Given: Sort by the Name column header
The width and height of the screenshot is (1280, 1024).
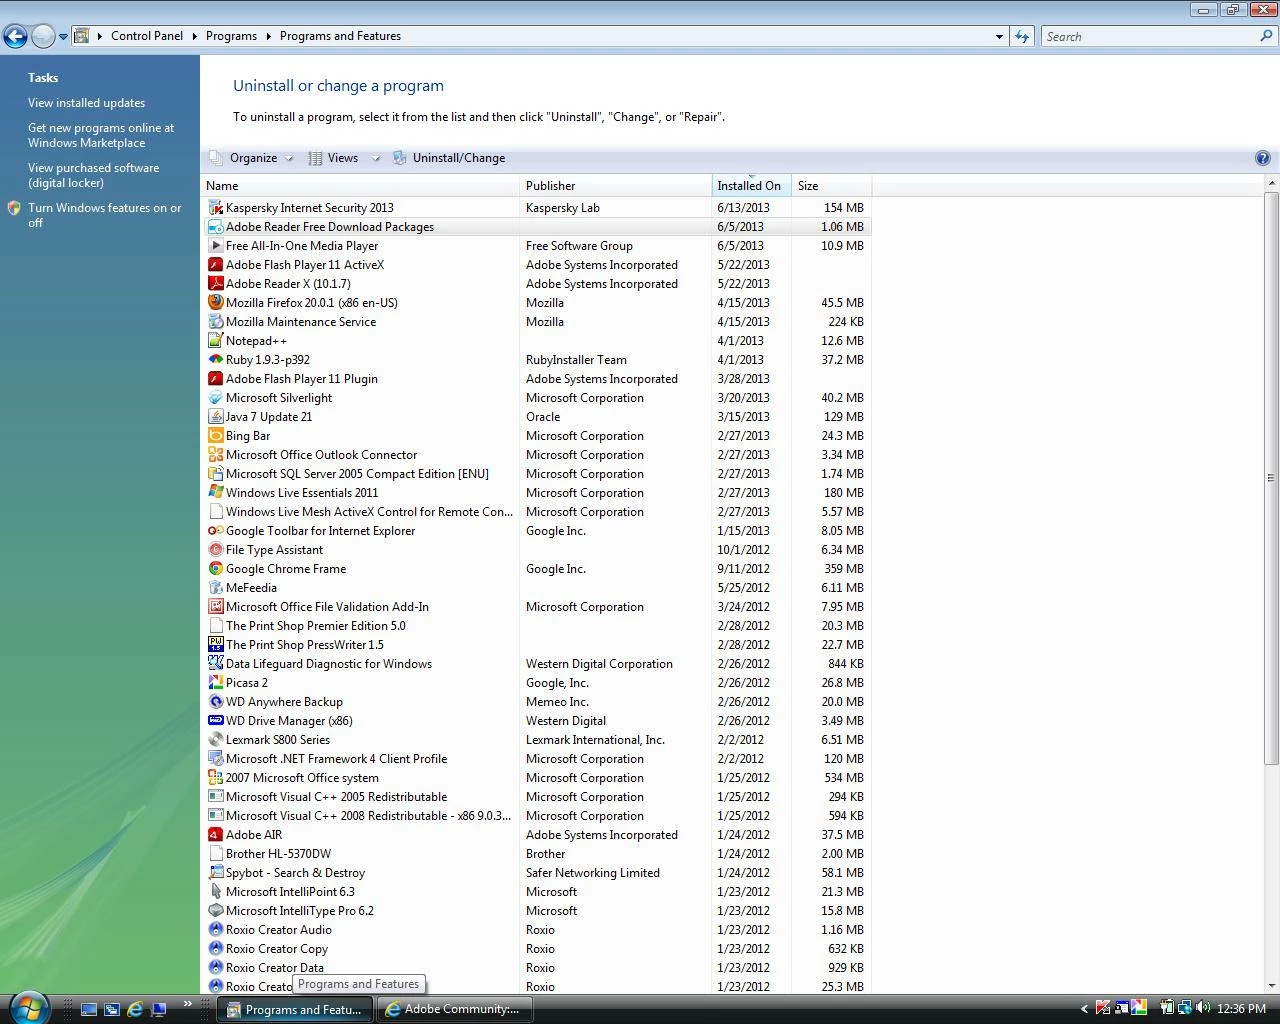Looking at the screenshot, I should (x=360, y=186).
